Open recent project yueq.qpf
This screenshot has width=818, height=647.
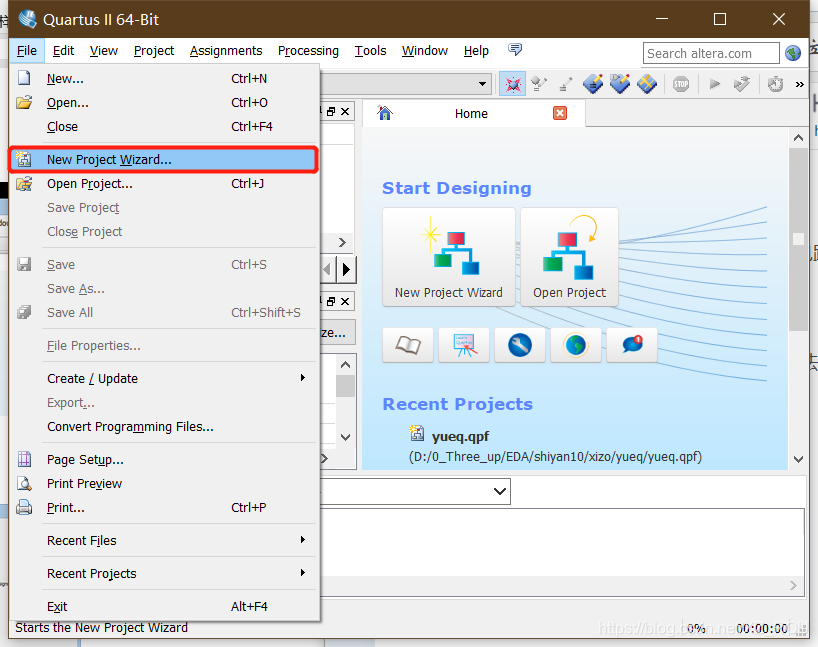[x=460, y=436]
